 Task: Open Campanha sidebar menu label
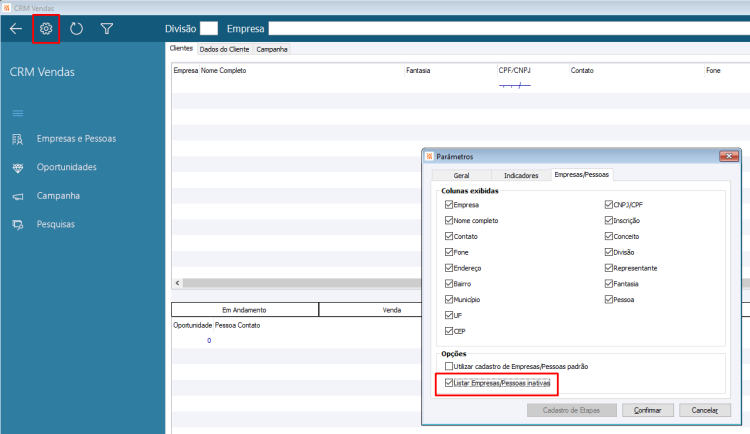click(58, 196)
